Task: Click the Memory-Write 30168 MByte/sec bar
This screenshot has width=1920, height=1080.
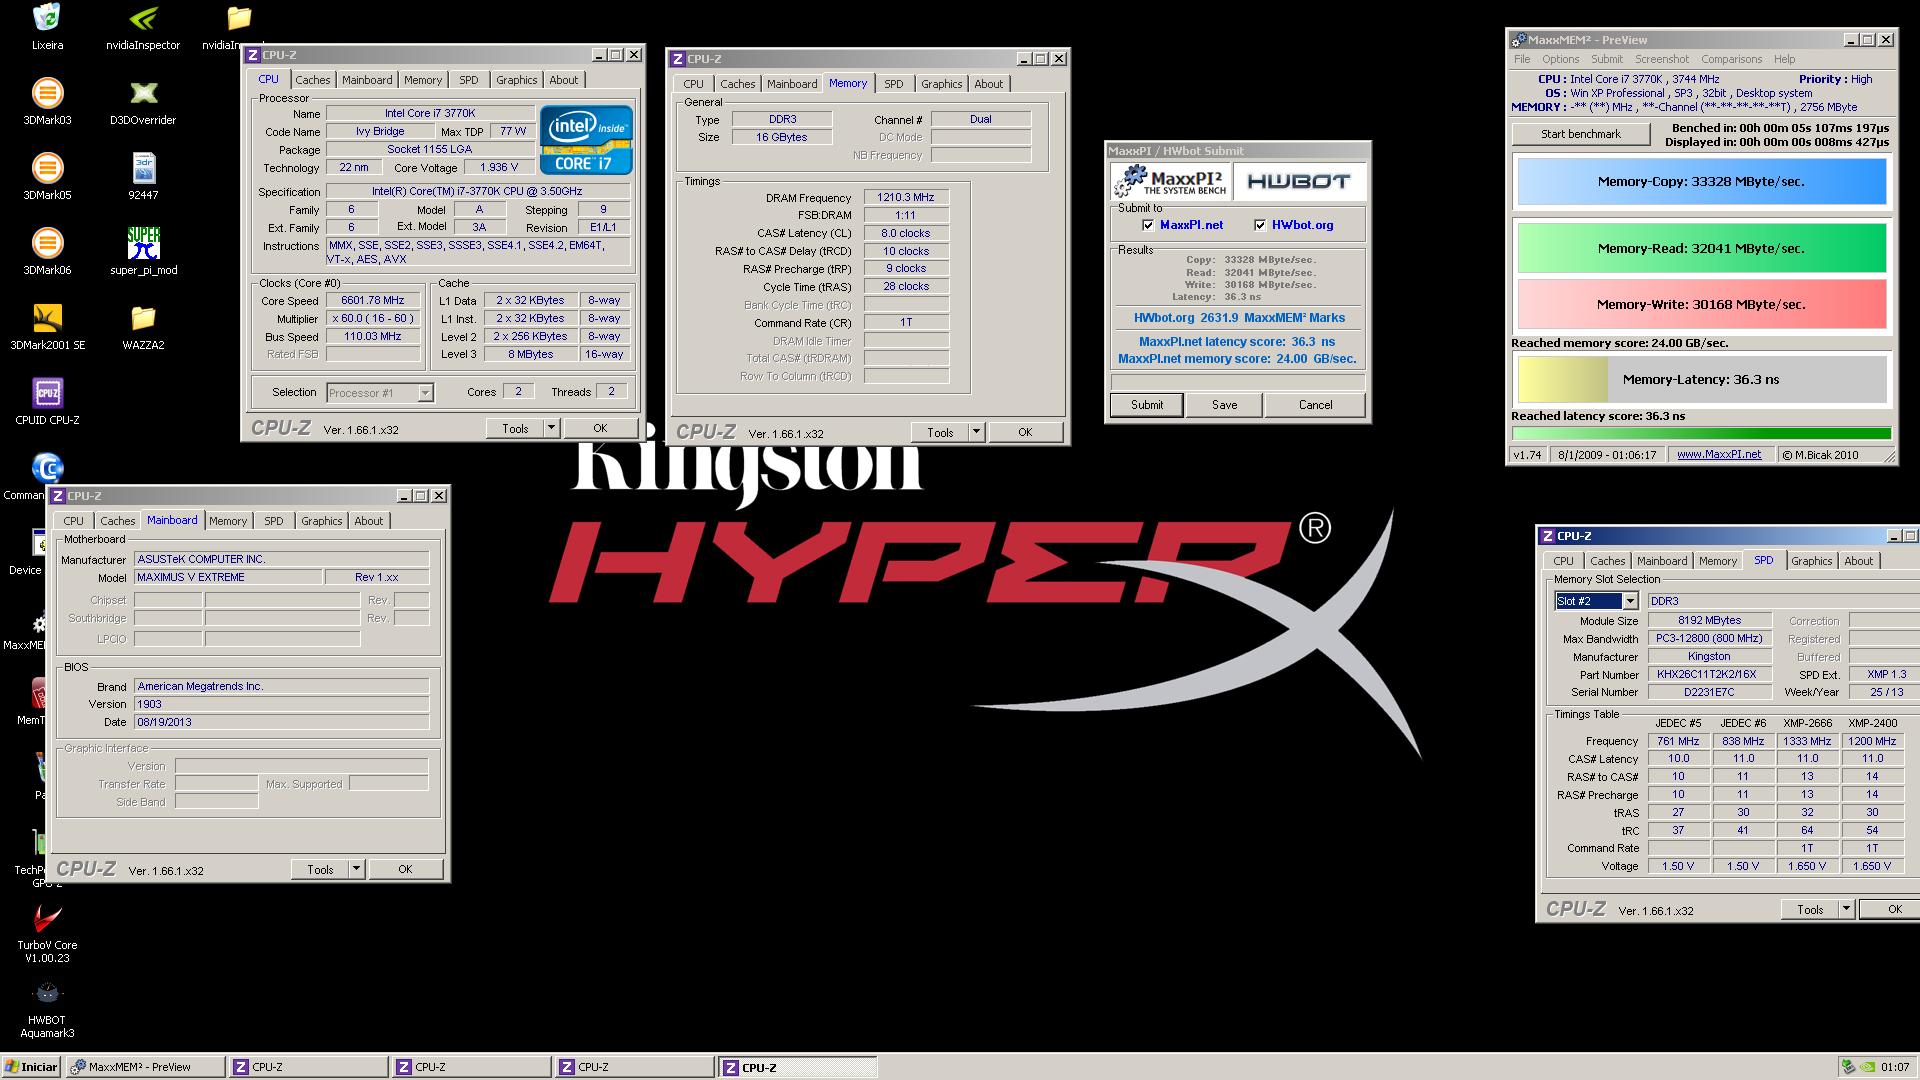Action: [1702, 305]
